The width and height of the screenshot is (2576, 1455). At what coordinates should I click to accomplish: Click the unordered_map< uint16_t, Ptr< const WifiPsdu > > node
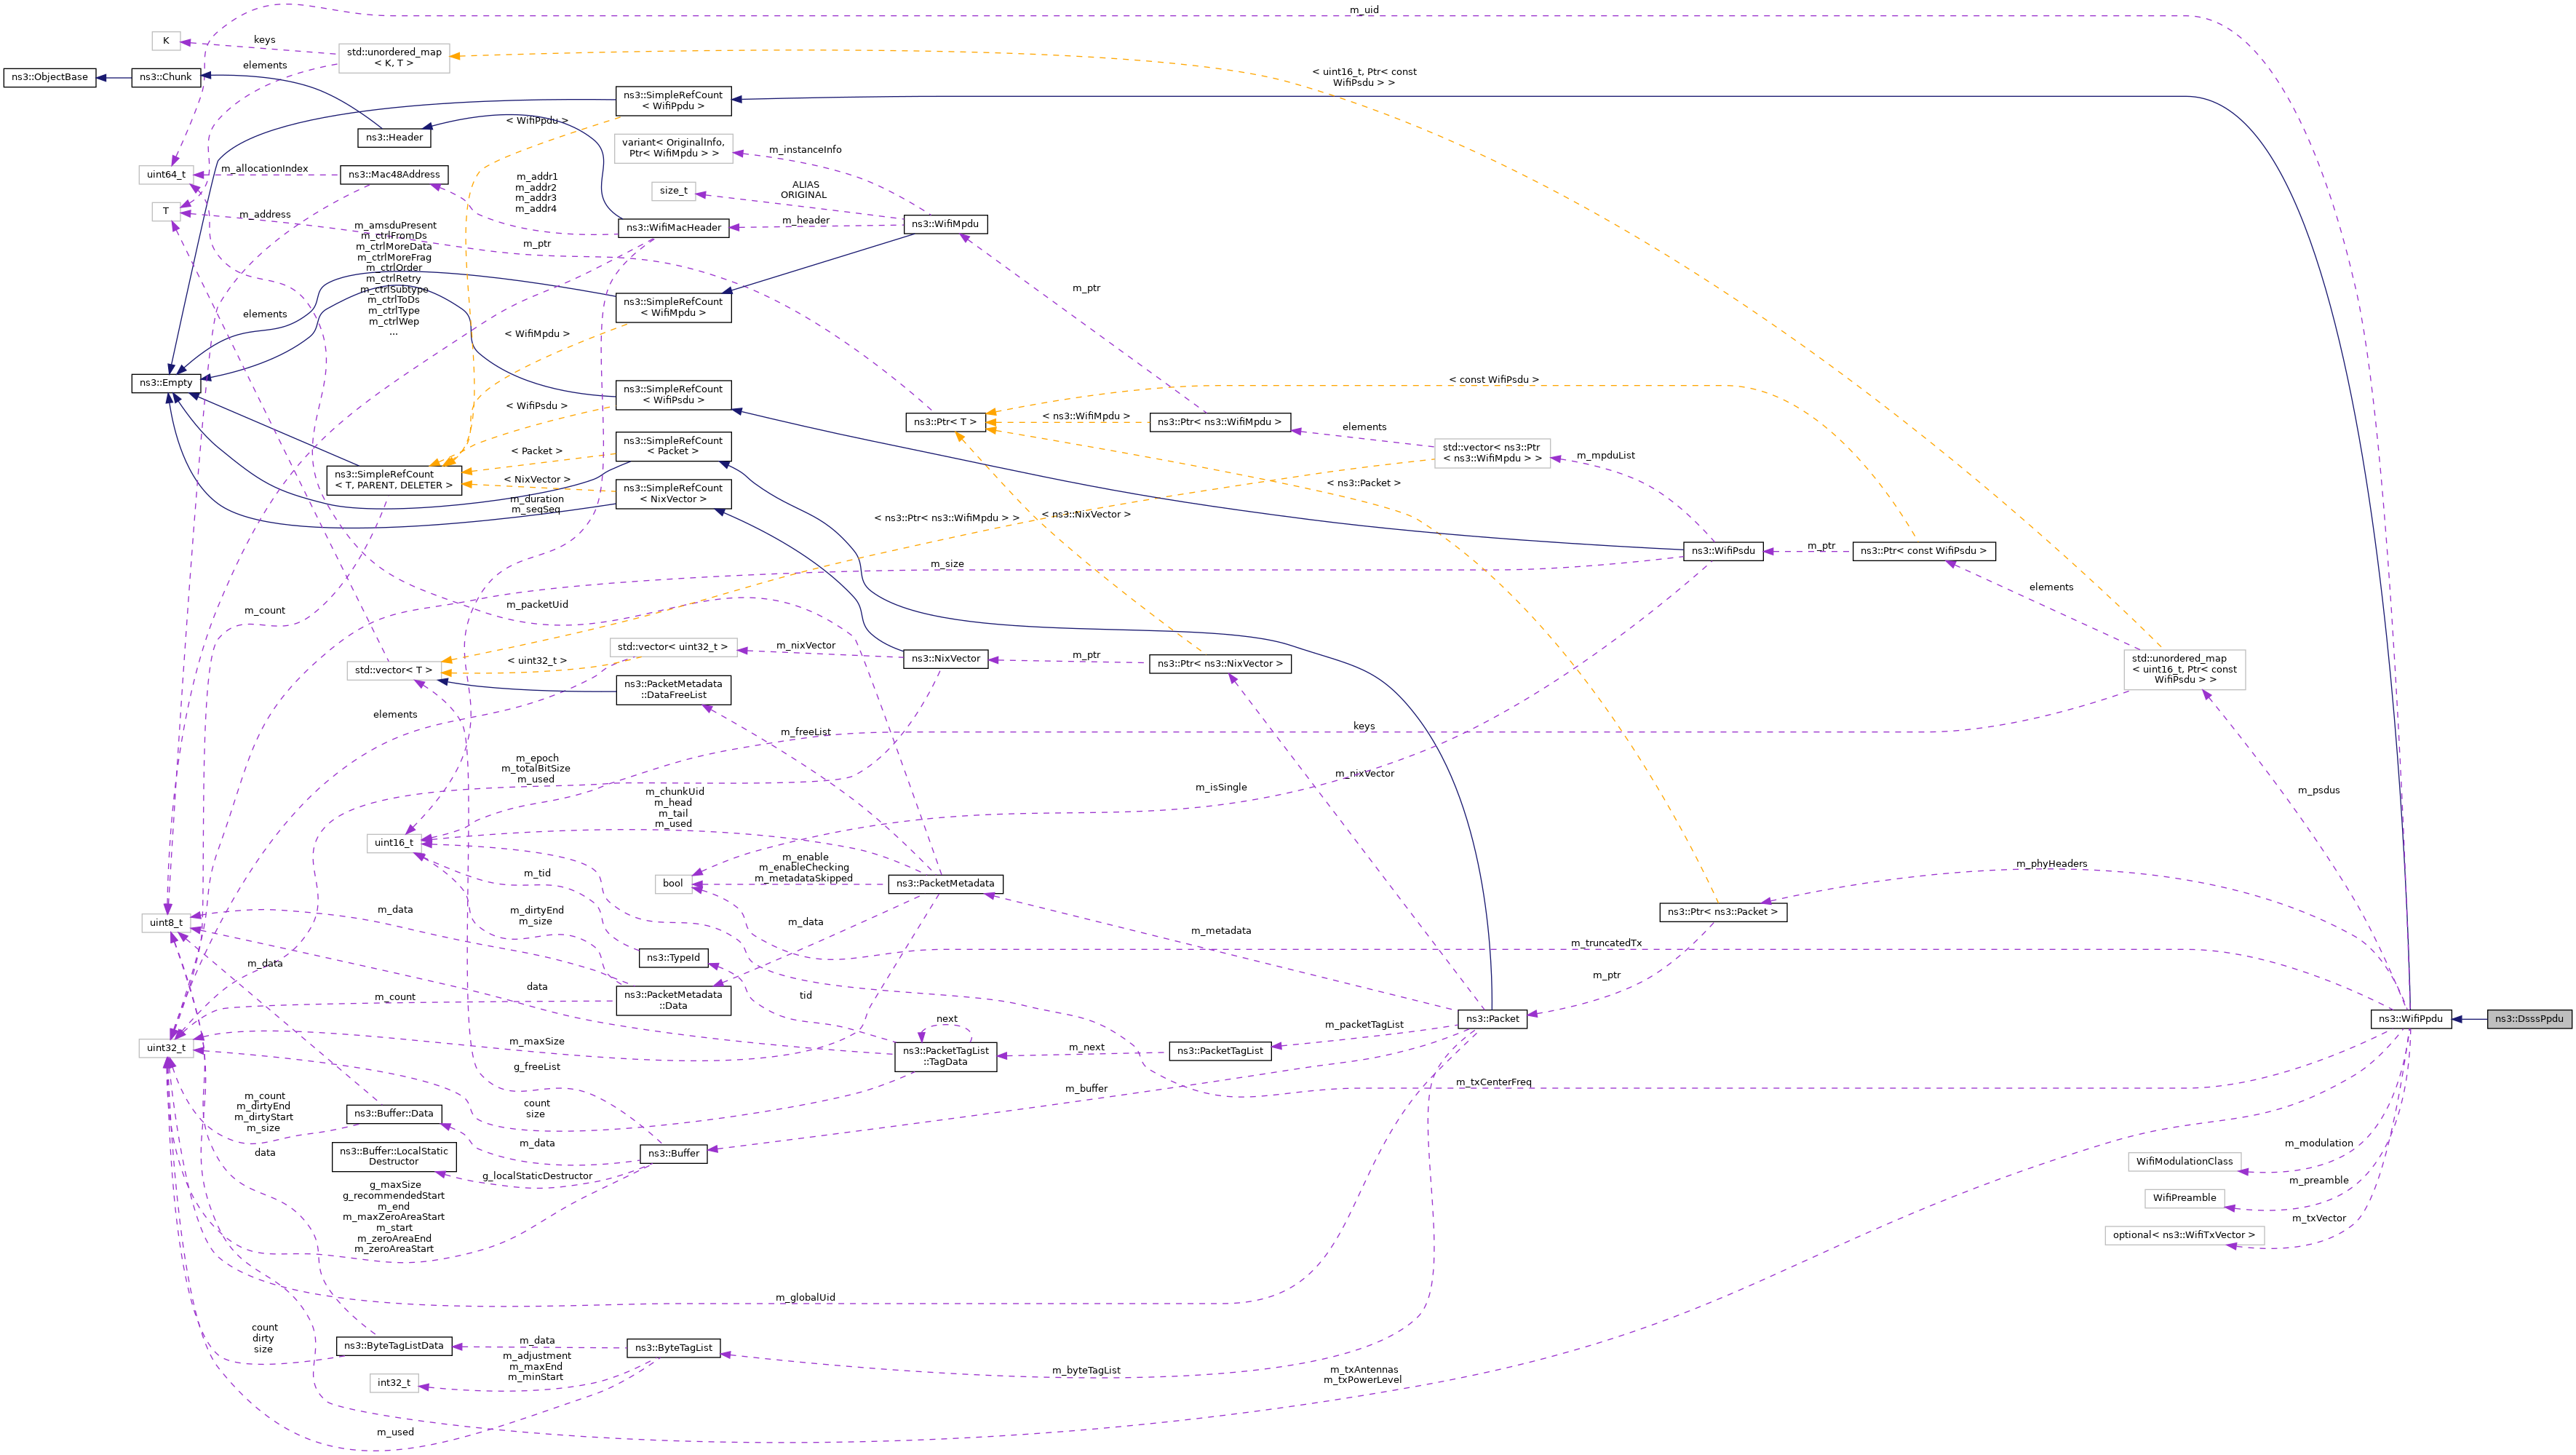[2185, 670]
